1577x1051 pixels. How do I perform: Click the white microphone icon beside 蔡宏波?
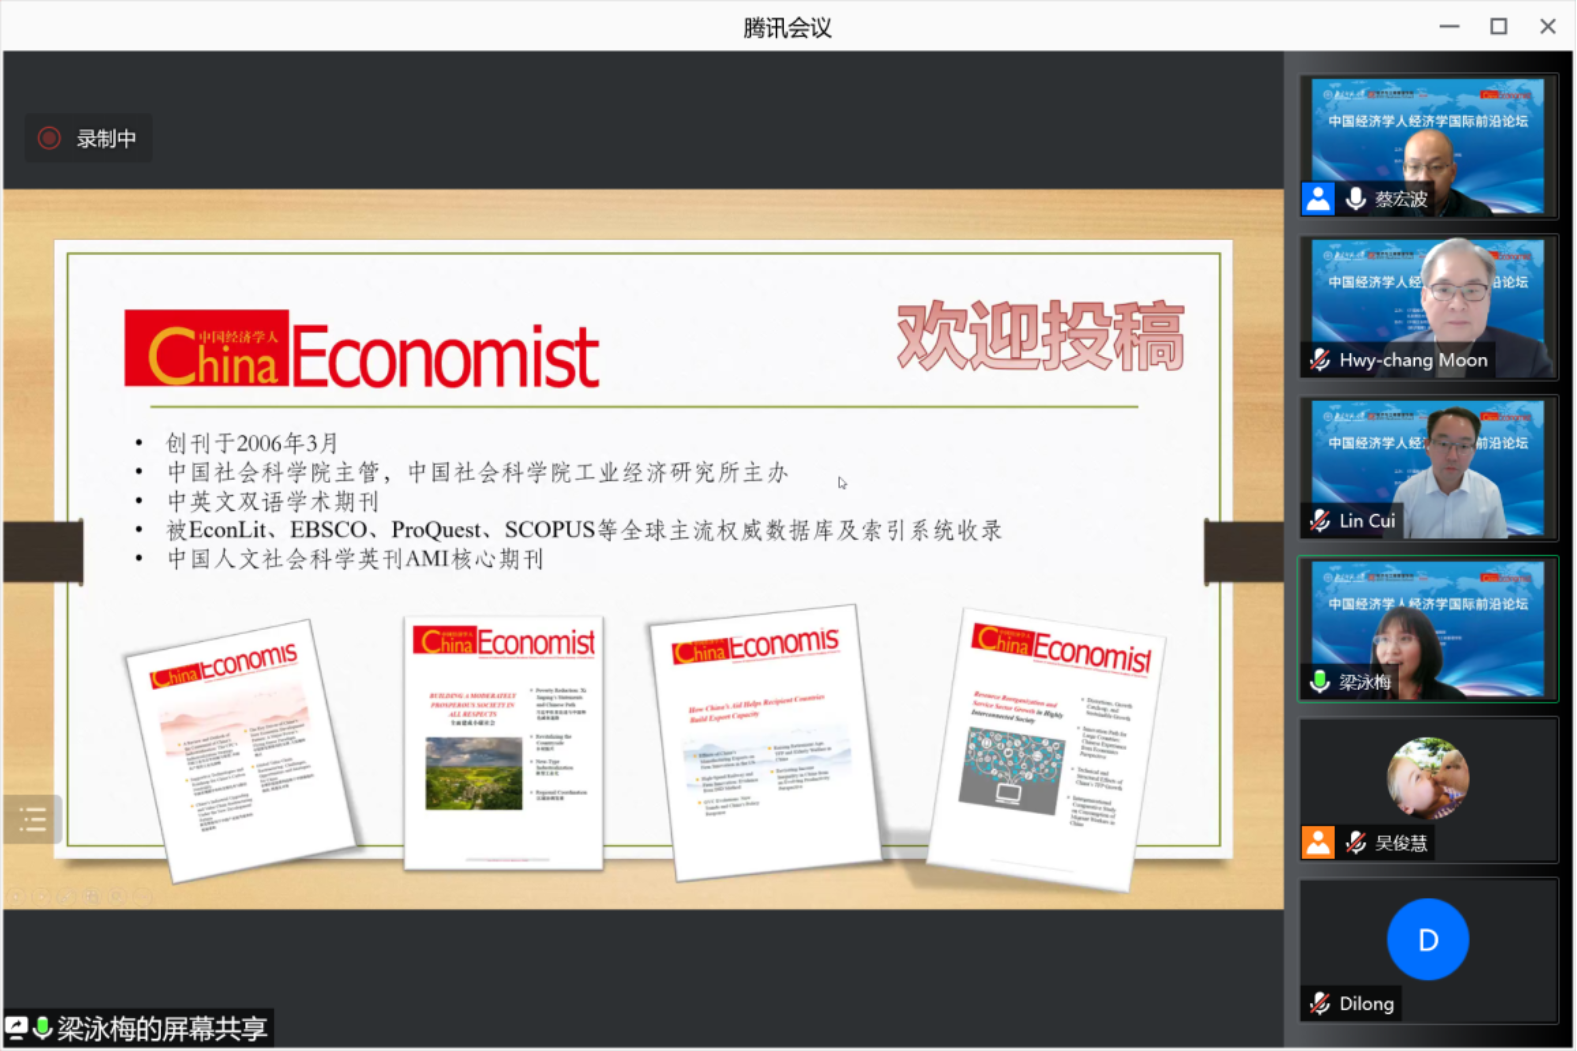(1355, 199)
